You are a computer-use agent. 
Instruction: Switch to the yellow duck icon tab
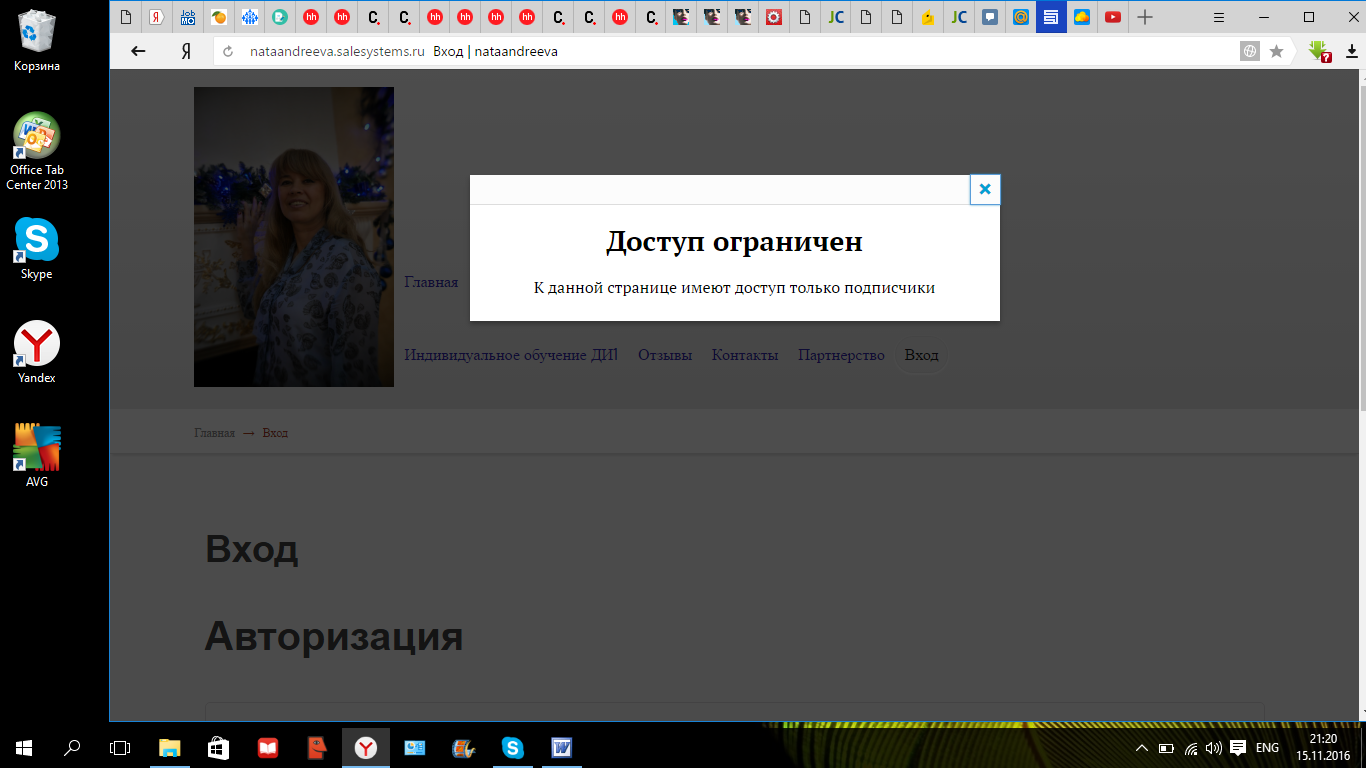927,17
